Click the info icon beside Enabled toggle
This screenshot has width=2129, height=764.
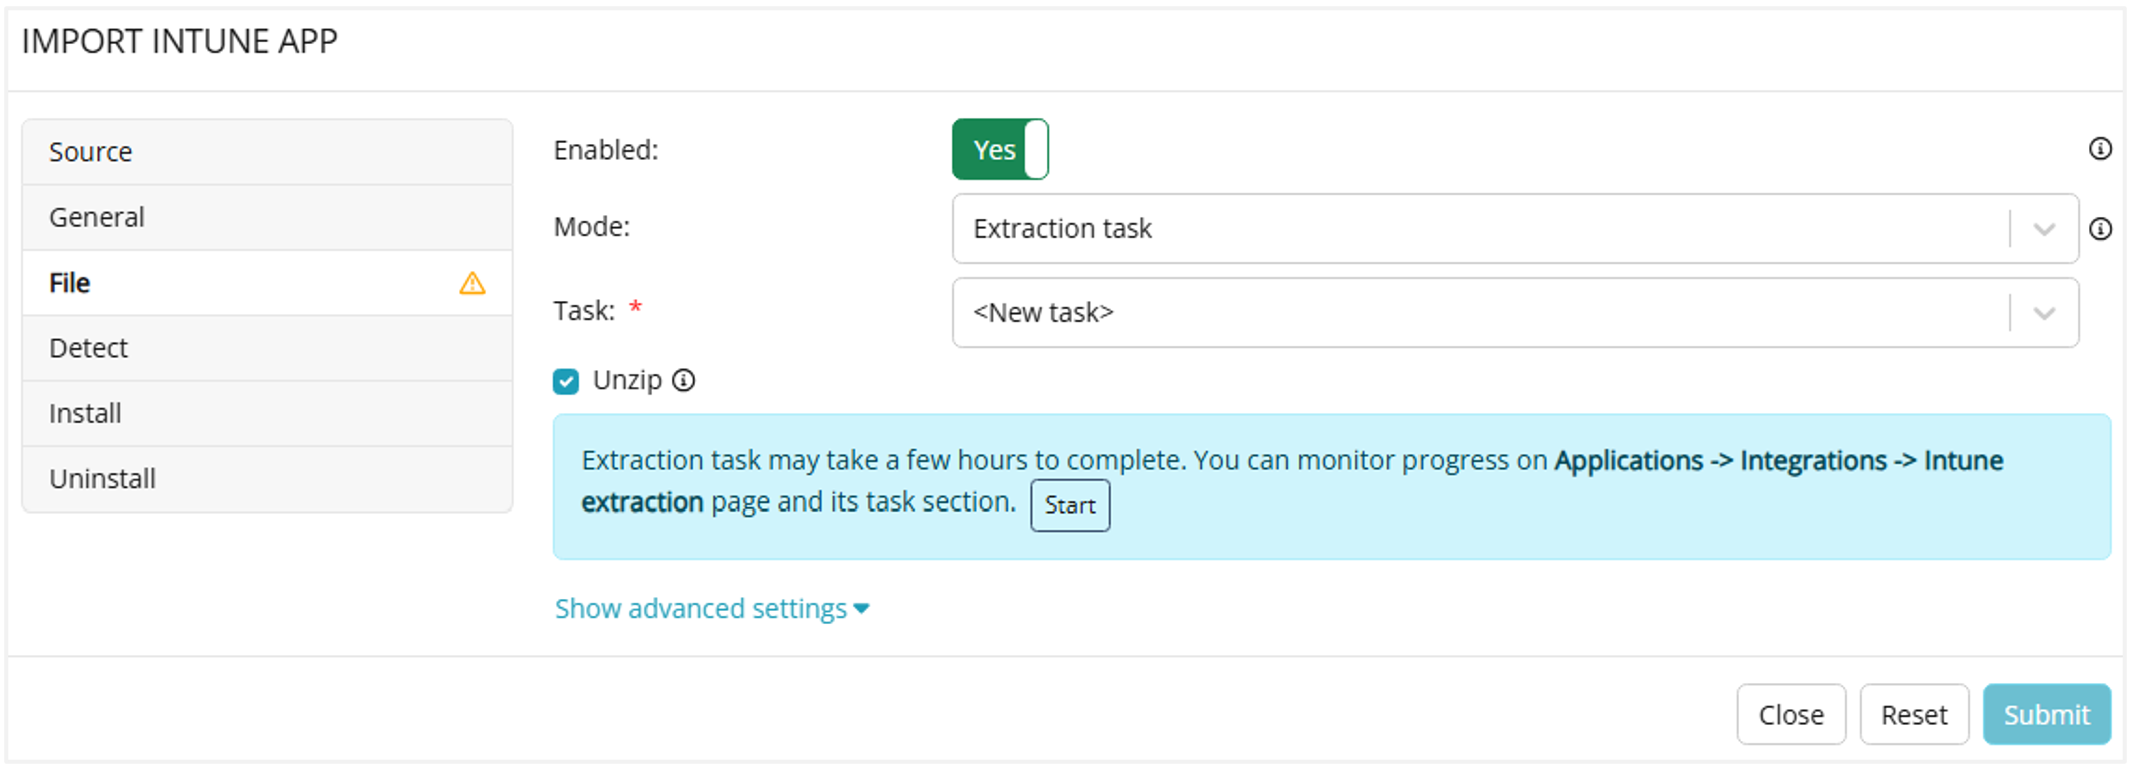2100,149
